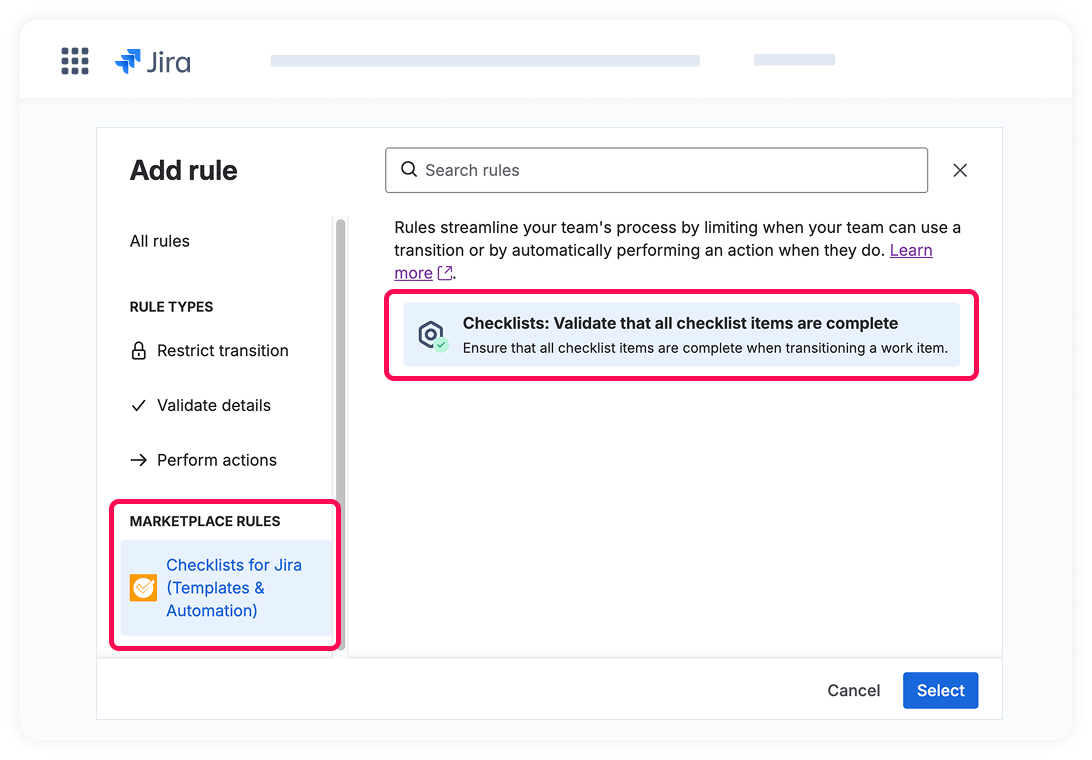The image size is (1092, 760).
Task: Click the hexagon icon on the Checklists rule
Action: coord(431,335)
